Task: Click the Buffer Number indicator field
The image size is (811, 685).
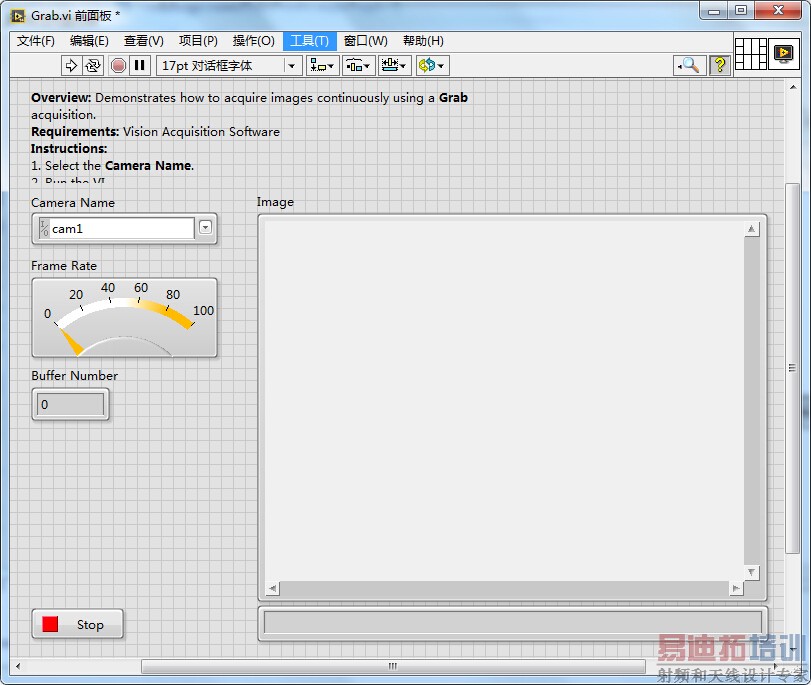Action: (70, 404)
